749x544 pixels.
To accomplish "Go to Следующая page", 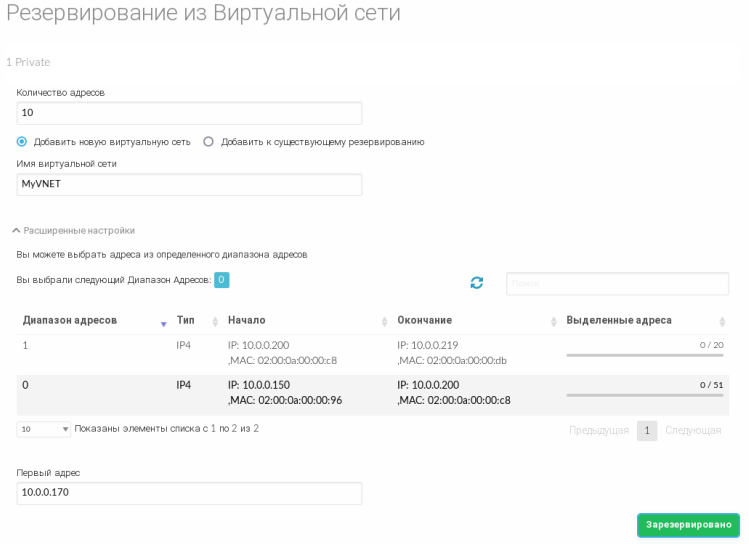I will (x=692, y=430).
